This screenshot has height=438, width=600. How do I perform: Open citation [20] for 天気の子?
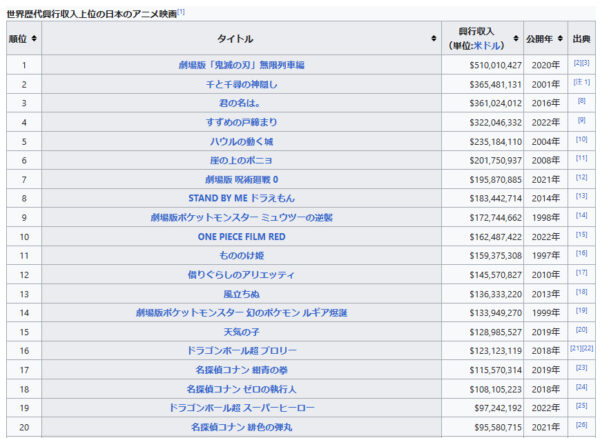581,330
